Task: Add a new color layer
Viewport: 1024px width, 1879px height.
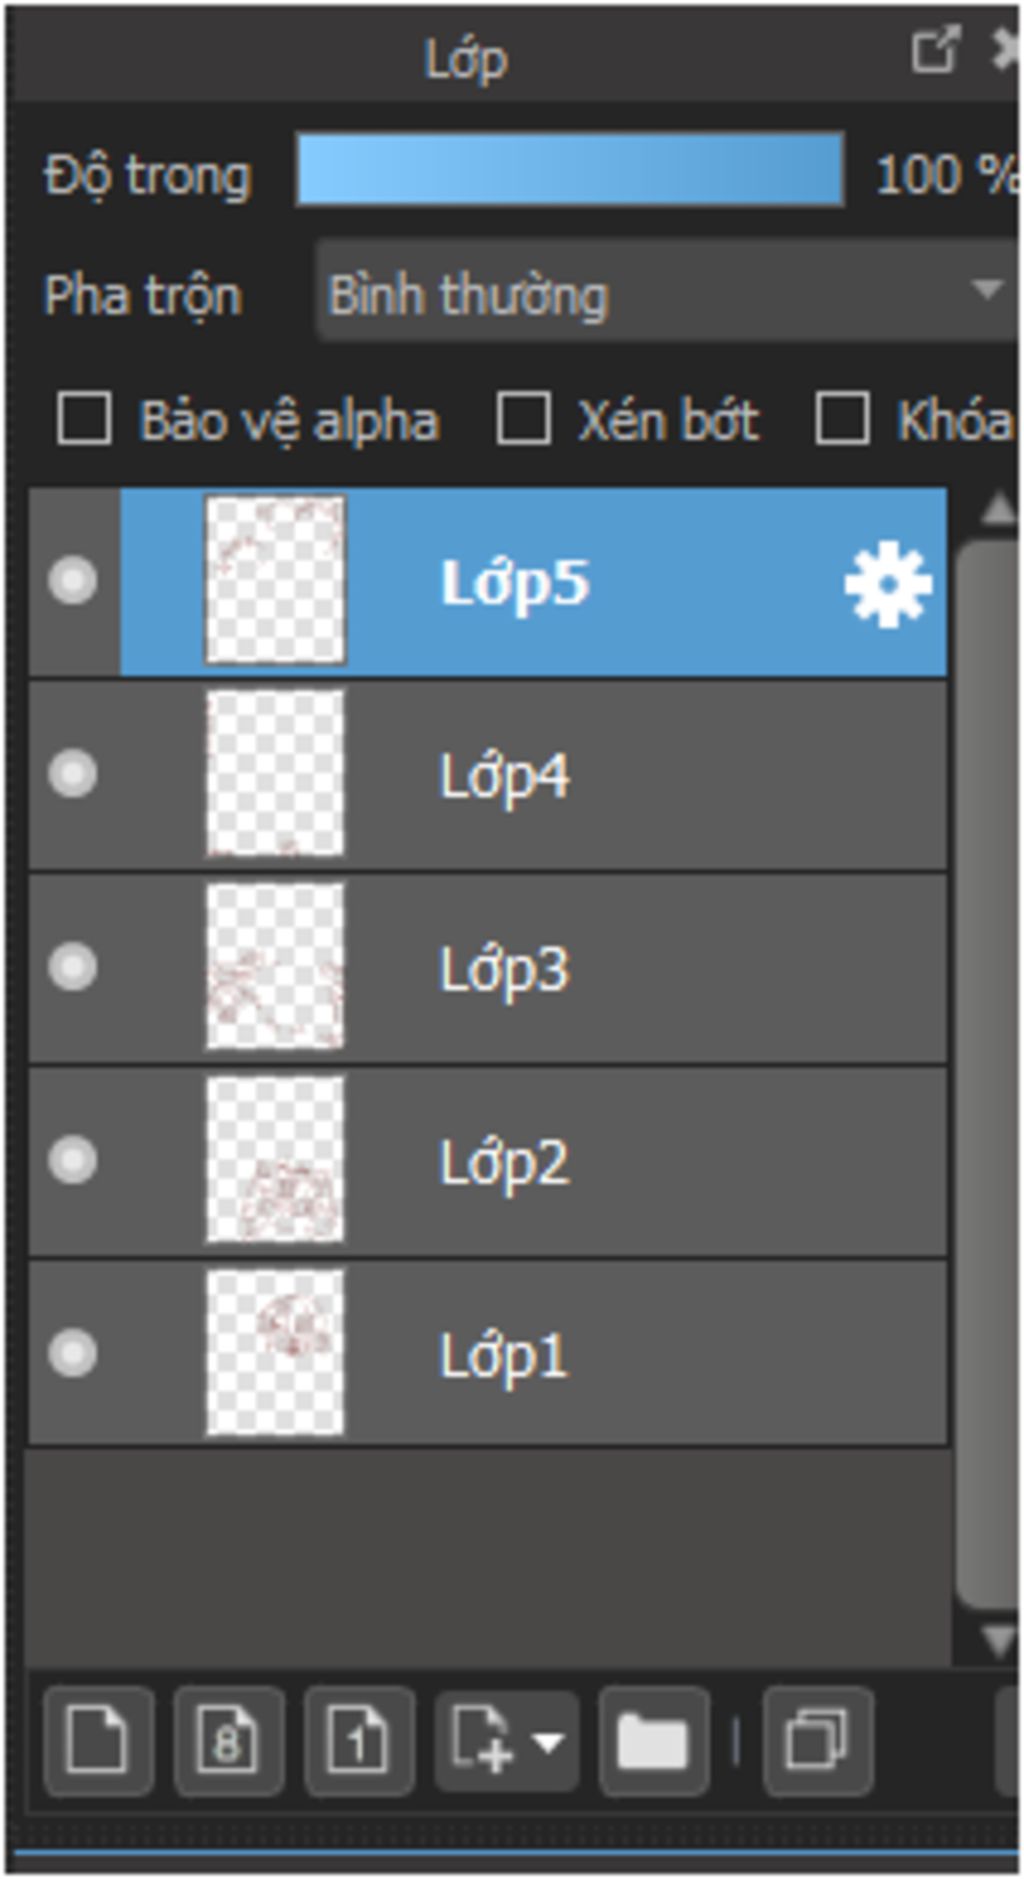Action: click(x=97, y=1741)
